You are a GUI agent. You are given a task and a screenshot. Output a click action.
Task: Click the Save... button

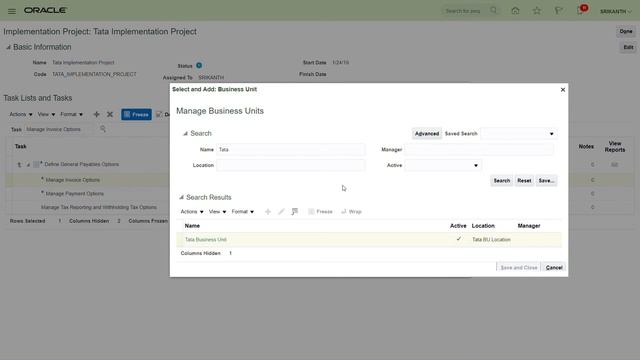(546, 180)
